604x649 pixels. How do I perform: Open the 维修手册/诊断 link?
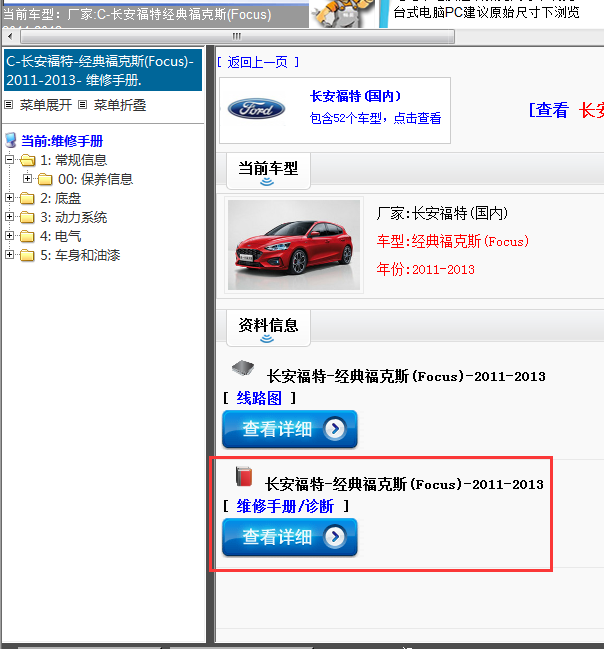(285, 506)
